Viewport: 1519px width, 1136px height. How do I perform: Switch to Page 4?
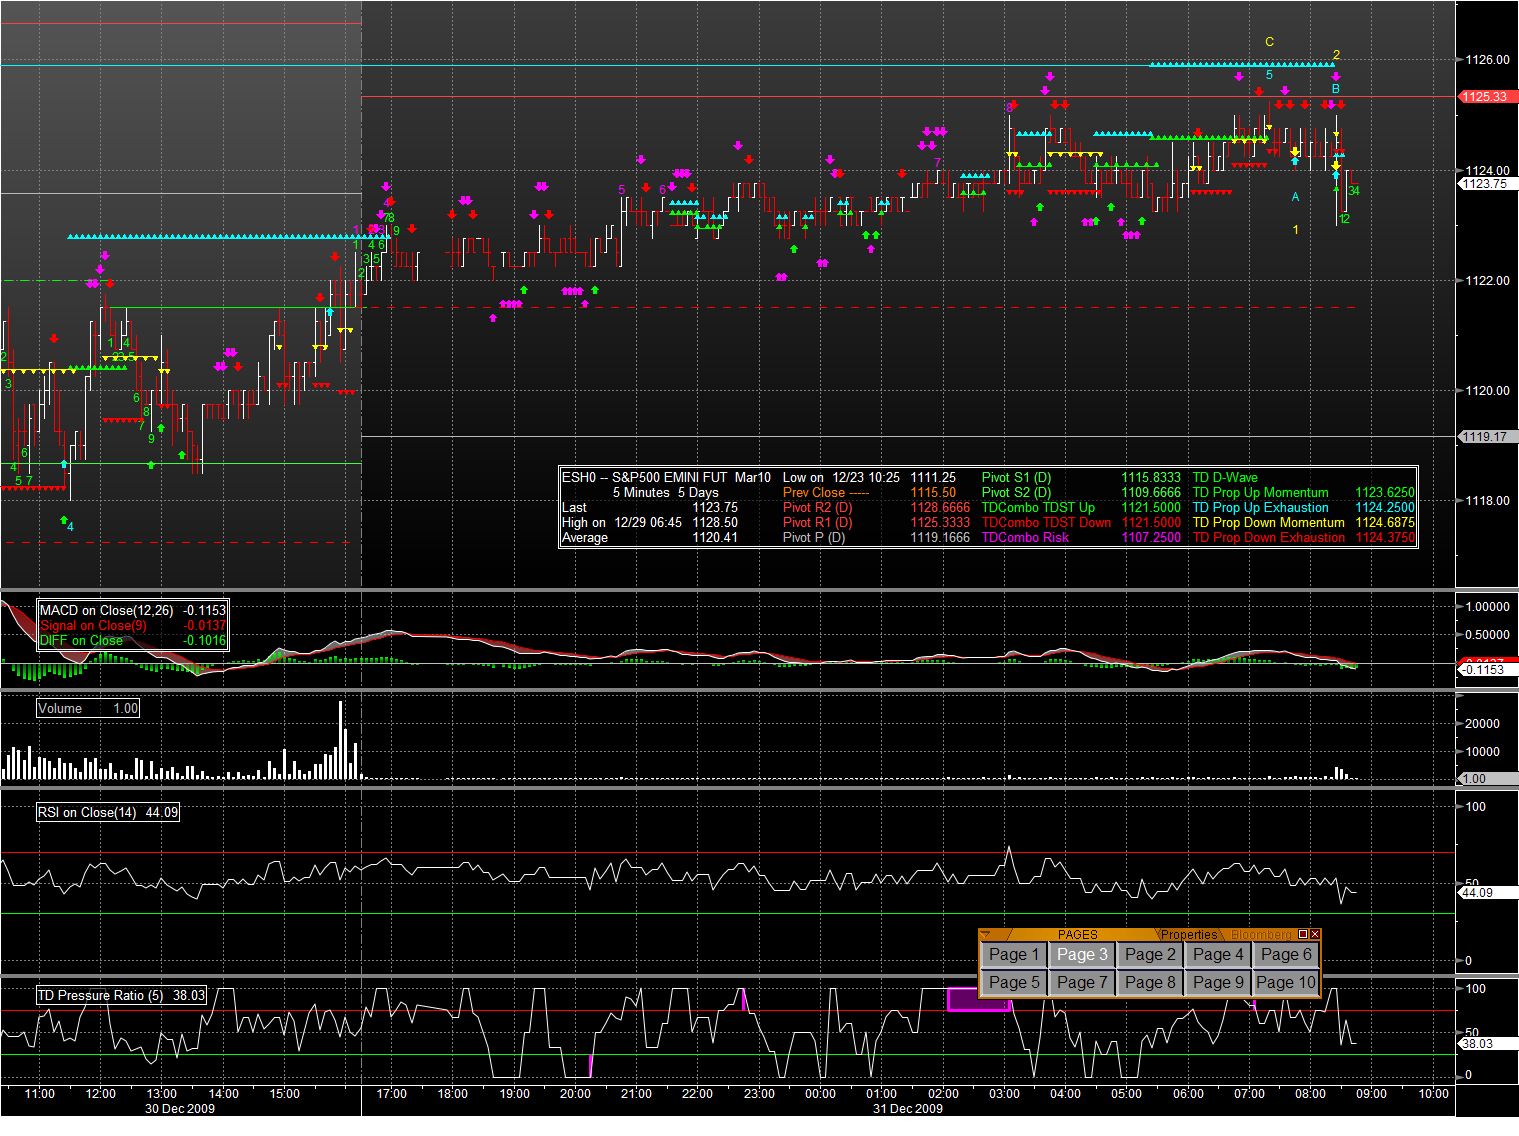(x=1218, y=955)
